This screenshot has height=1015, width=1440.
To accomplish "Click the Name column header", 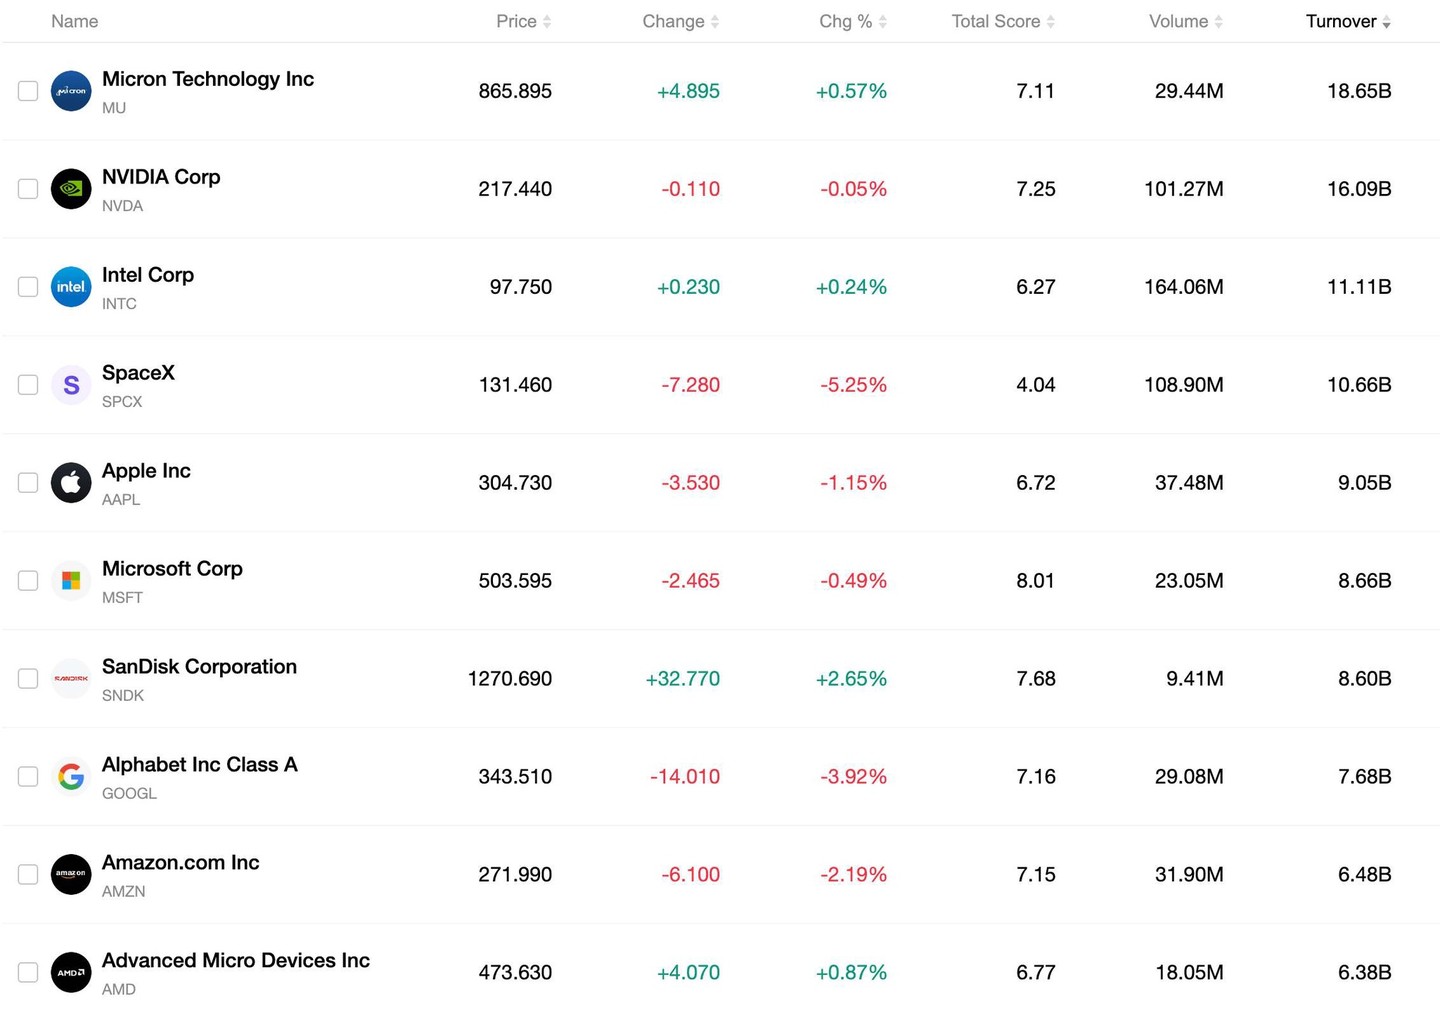I will 75,22.
